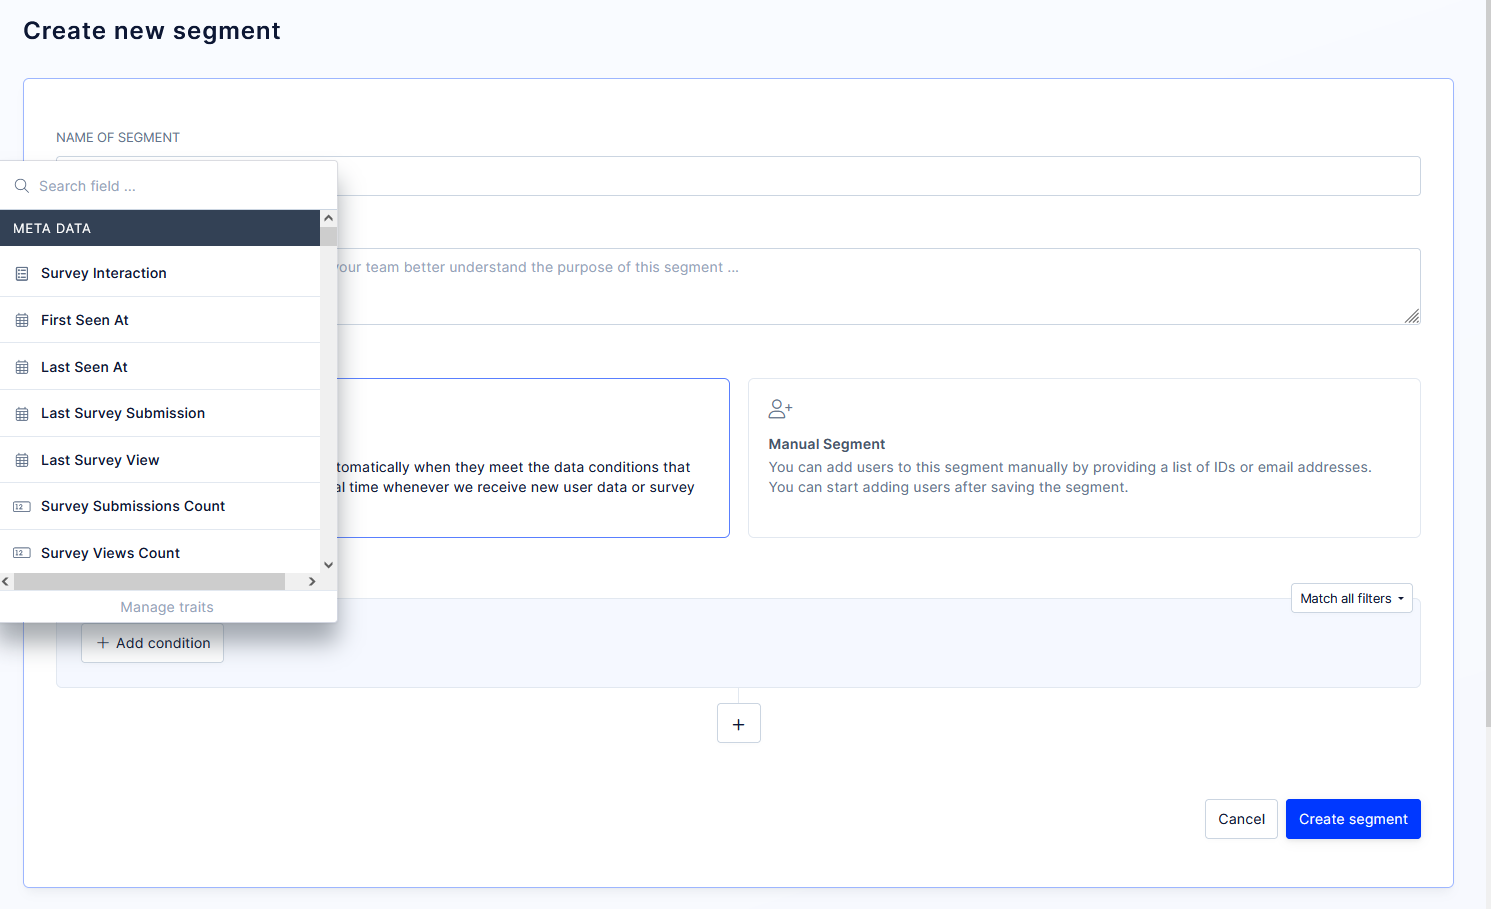The image size is (1491, 909).
Task: Open the Match all filters dropdown
Action: [1351, 598]
